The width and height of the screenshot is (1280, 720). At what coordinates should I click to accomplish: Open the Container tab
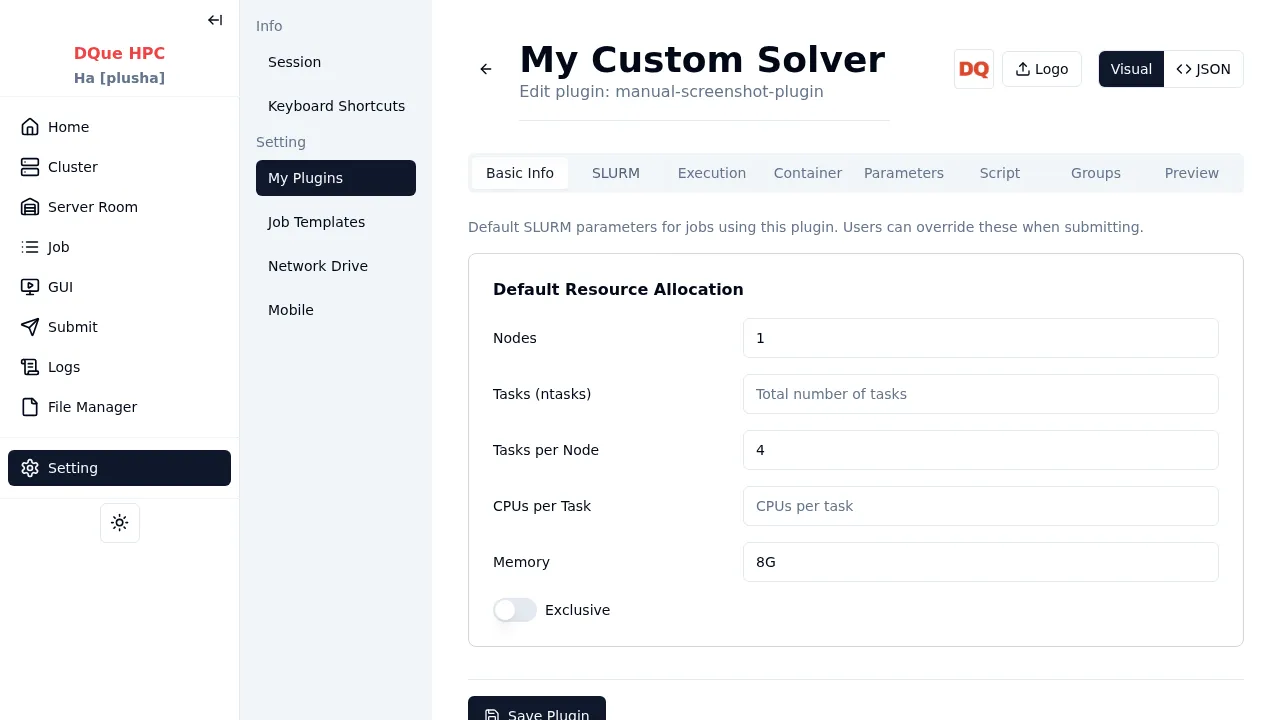click(807, 173)
